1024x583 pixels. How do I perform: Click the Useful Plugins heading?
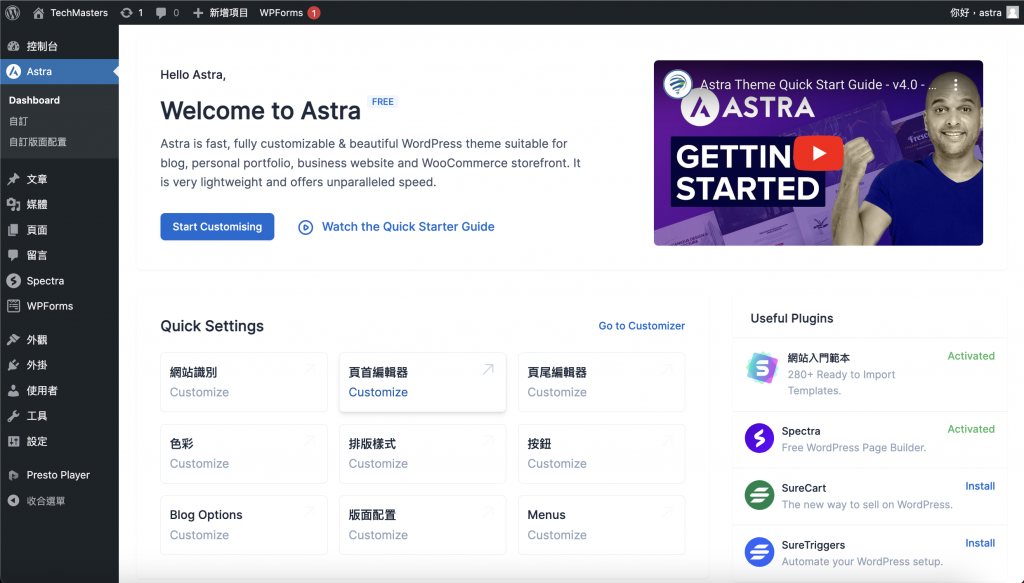coord(792,319)
